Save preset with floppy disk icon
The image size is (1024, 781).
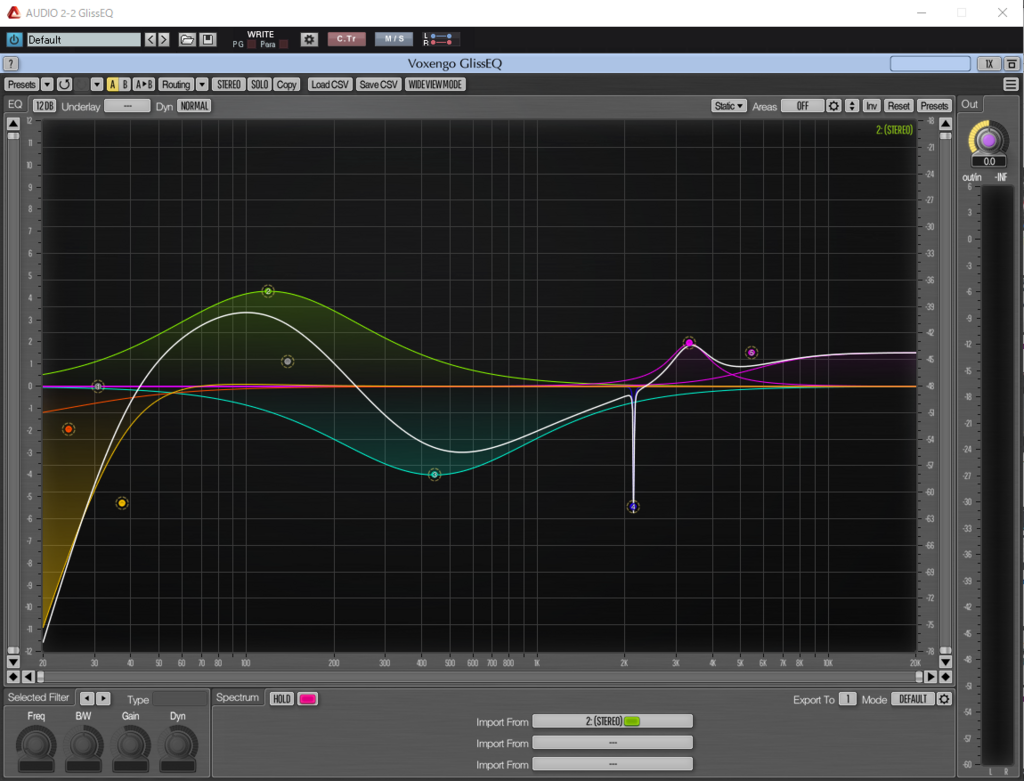[208, 40]
